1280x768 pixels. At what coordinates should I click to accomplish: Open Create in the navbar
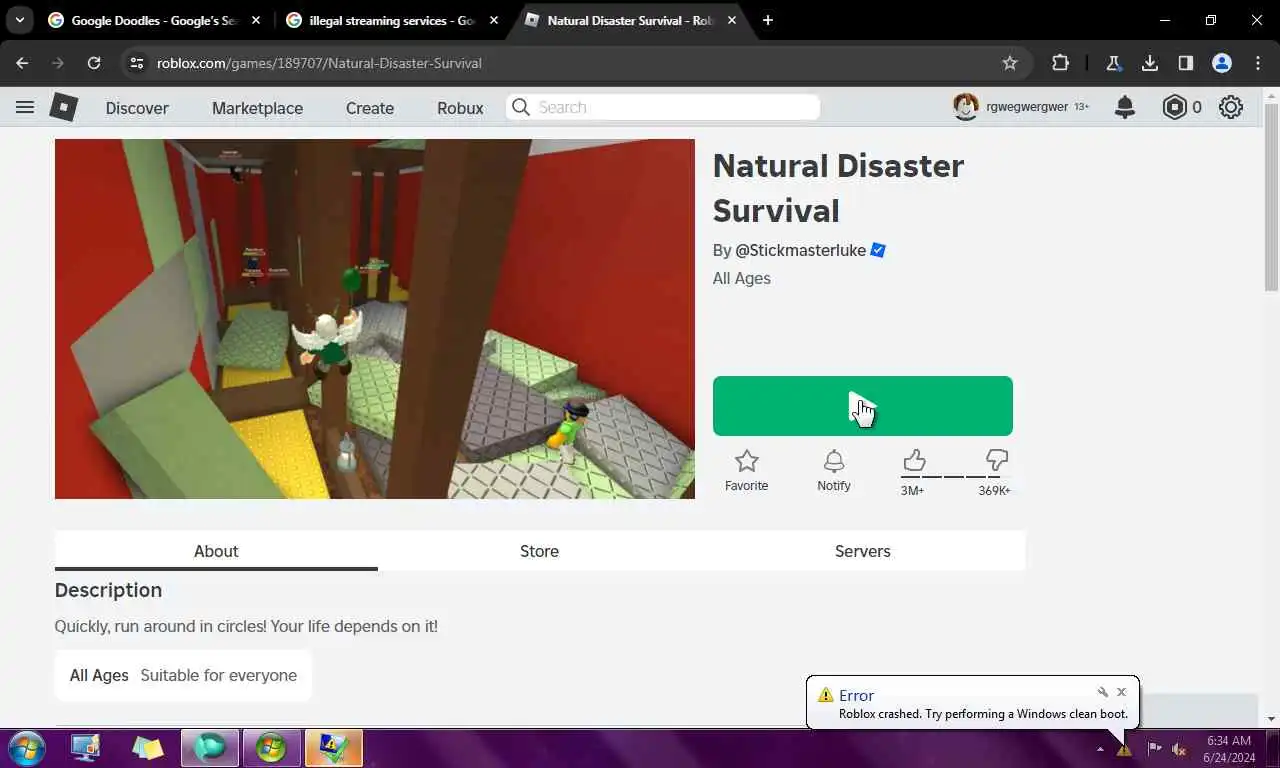(x=370, y=108)
